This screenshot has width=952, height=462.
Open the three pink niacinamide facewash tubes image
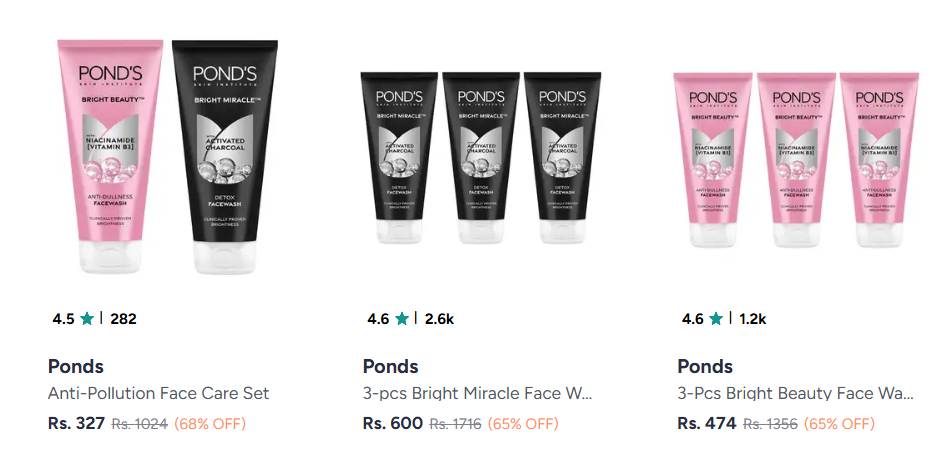(x=796, y=160)
